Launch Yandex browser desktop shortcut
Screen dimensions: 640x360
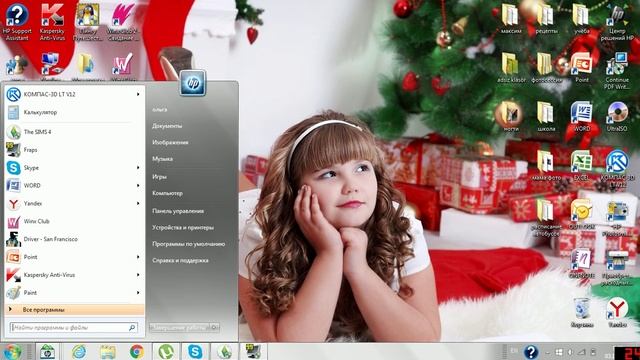pos(617,312)
